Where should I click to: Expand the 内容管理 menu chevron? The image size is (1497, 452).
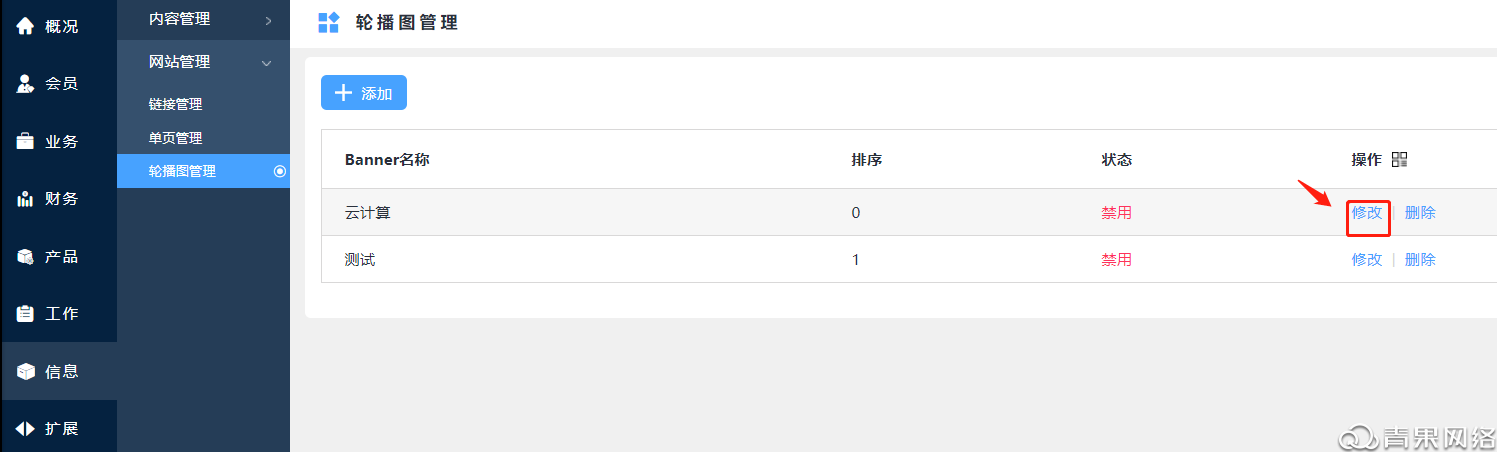[x=268, y=19]
